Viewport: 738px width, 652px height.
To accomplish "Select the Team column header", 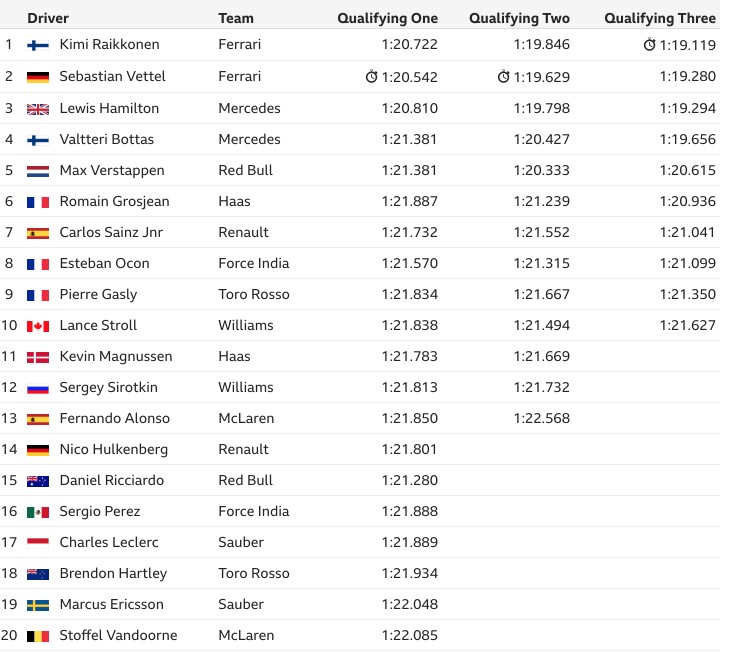I will point(236,18).
